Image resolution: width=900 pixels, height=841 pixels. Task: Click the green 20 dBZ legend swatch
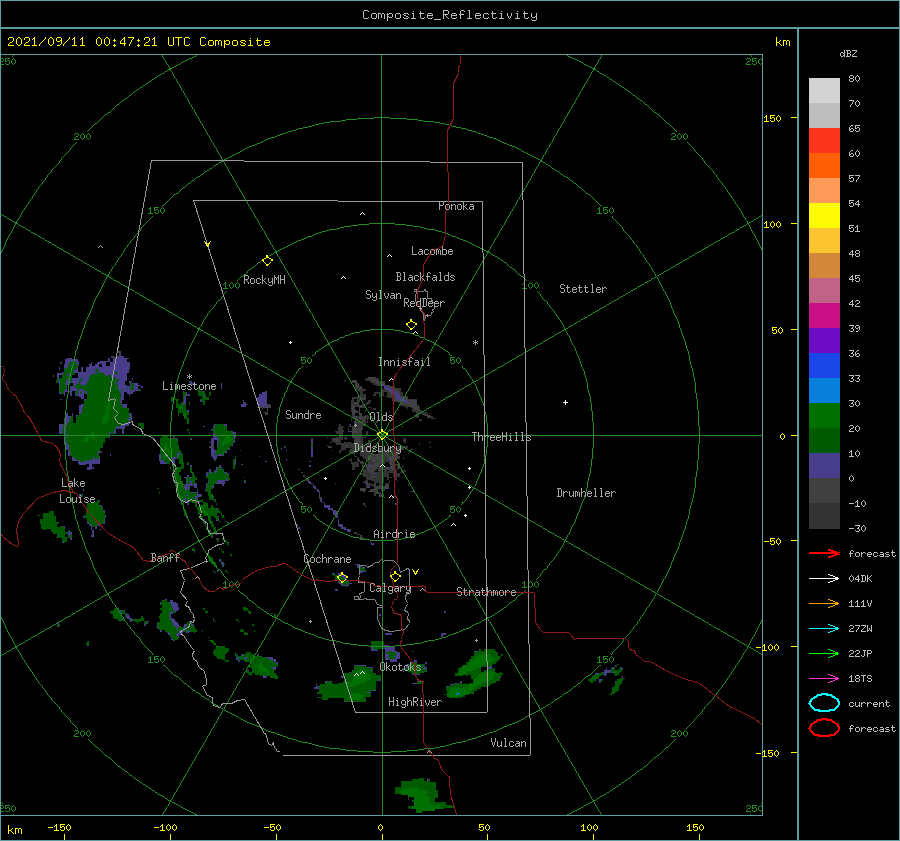coord(824,416)
